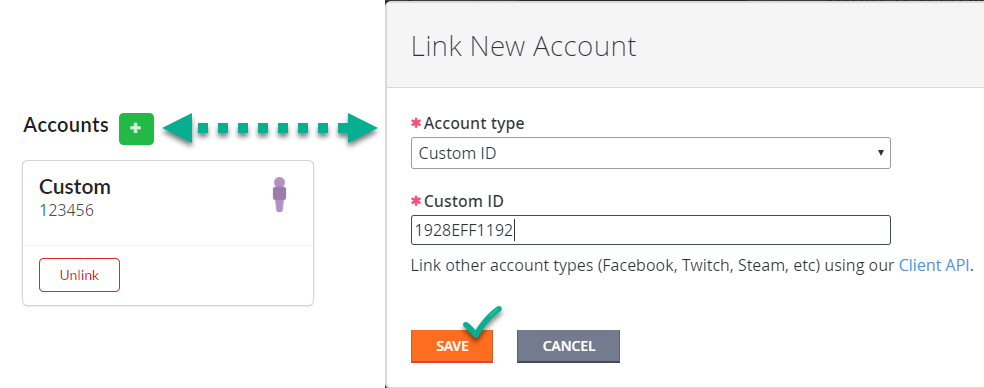Cancel the Link New Account dialog
The image size is (984, 388).
[x=569, y=346]
